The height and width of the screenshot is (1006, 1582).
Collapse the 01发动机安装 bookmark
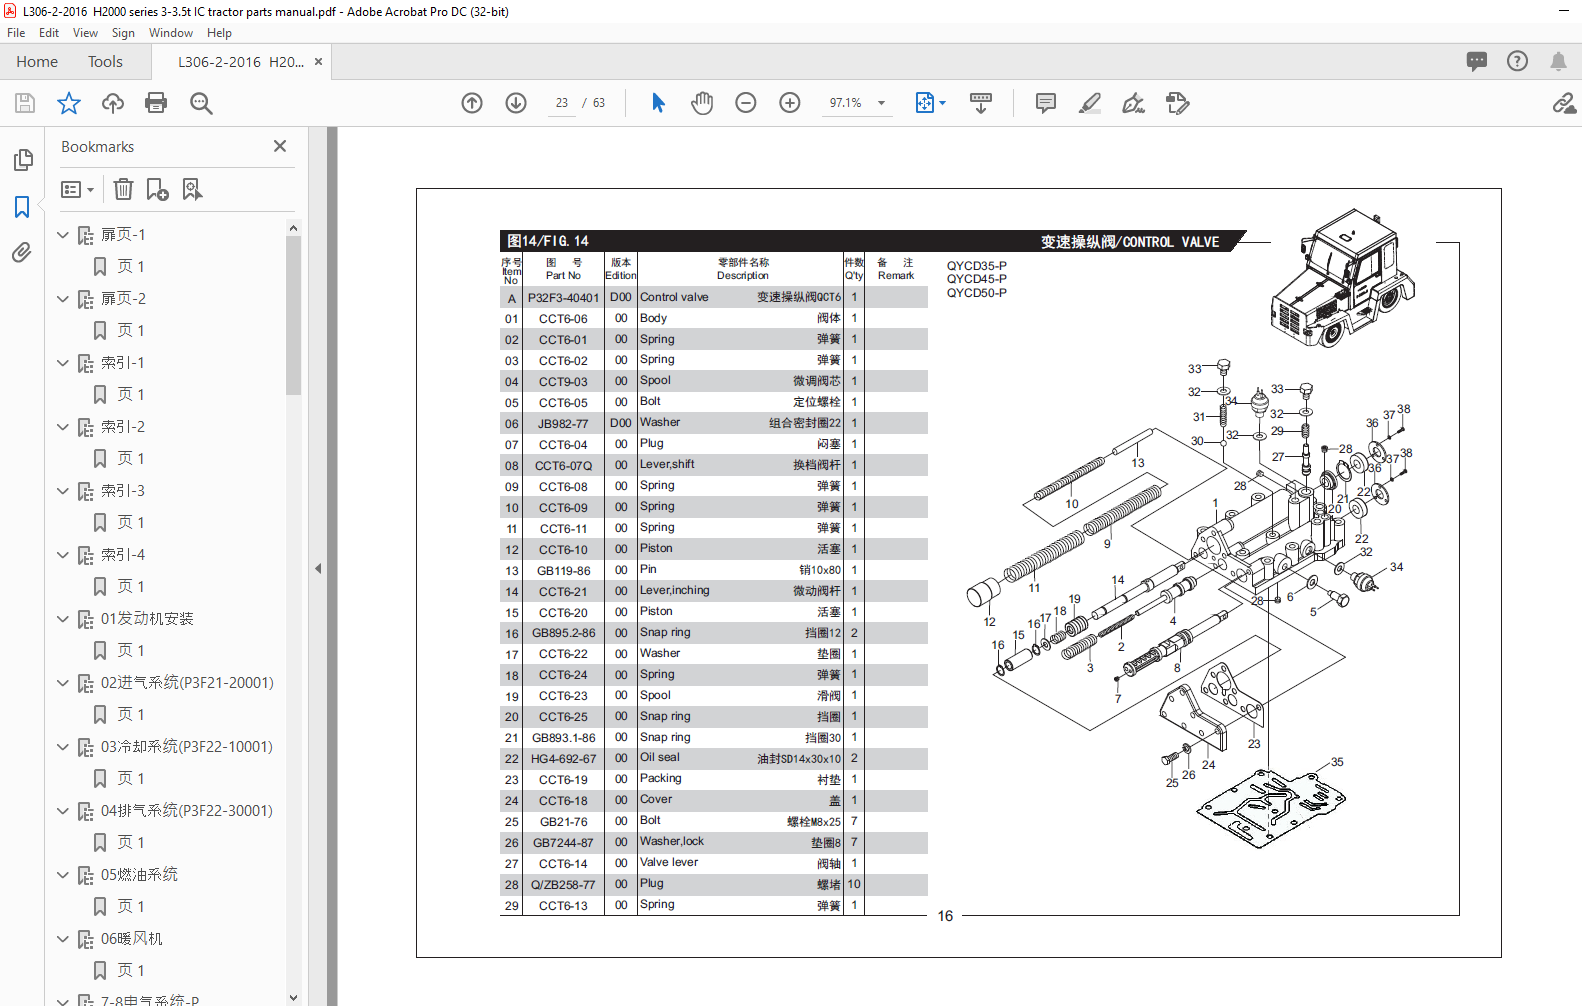tap(63, 619)
